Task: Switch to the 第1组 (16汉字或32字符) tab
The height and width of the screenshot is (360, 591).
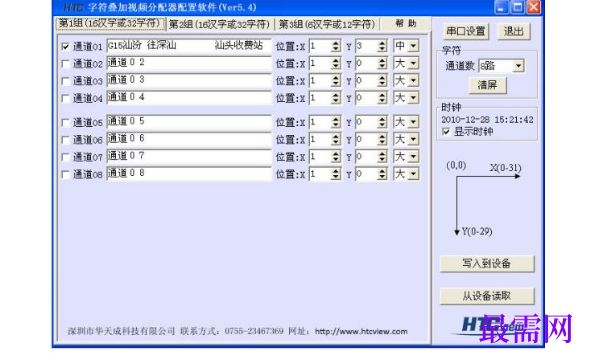Action: tap(110, 23)
